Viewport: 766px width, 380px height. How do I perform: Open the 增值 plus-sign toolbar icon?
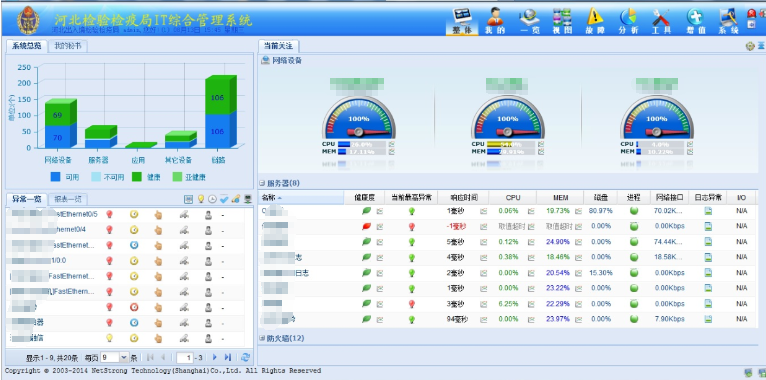click(x=695, y=21)
